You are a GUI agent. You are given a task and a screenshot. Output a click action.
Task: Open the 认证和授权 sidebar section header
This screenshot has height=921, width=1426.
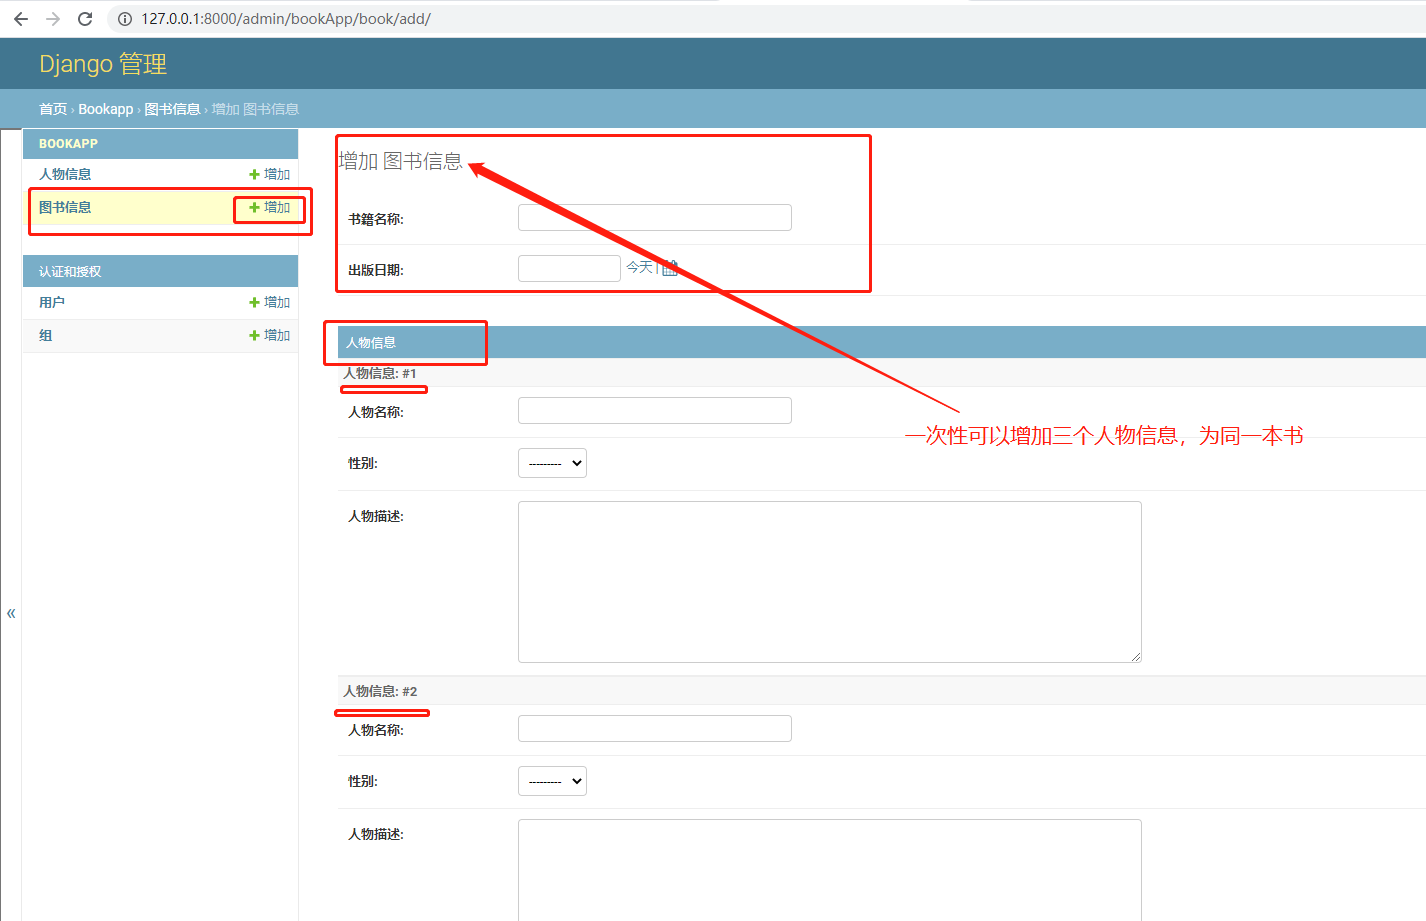click(70, 271)
